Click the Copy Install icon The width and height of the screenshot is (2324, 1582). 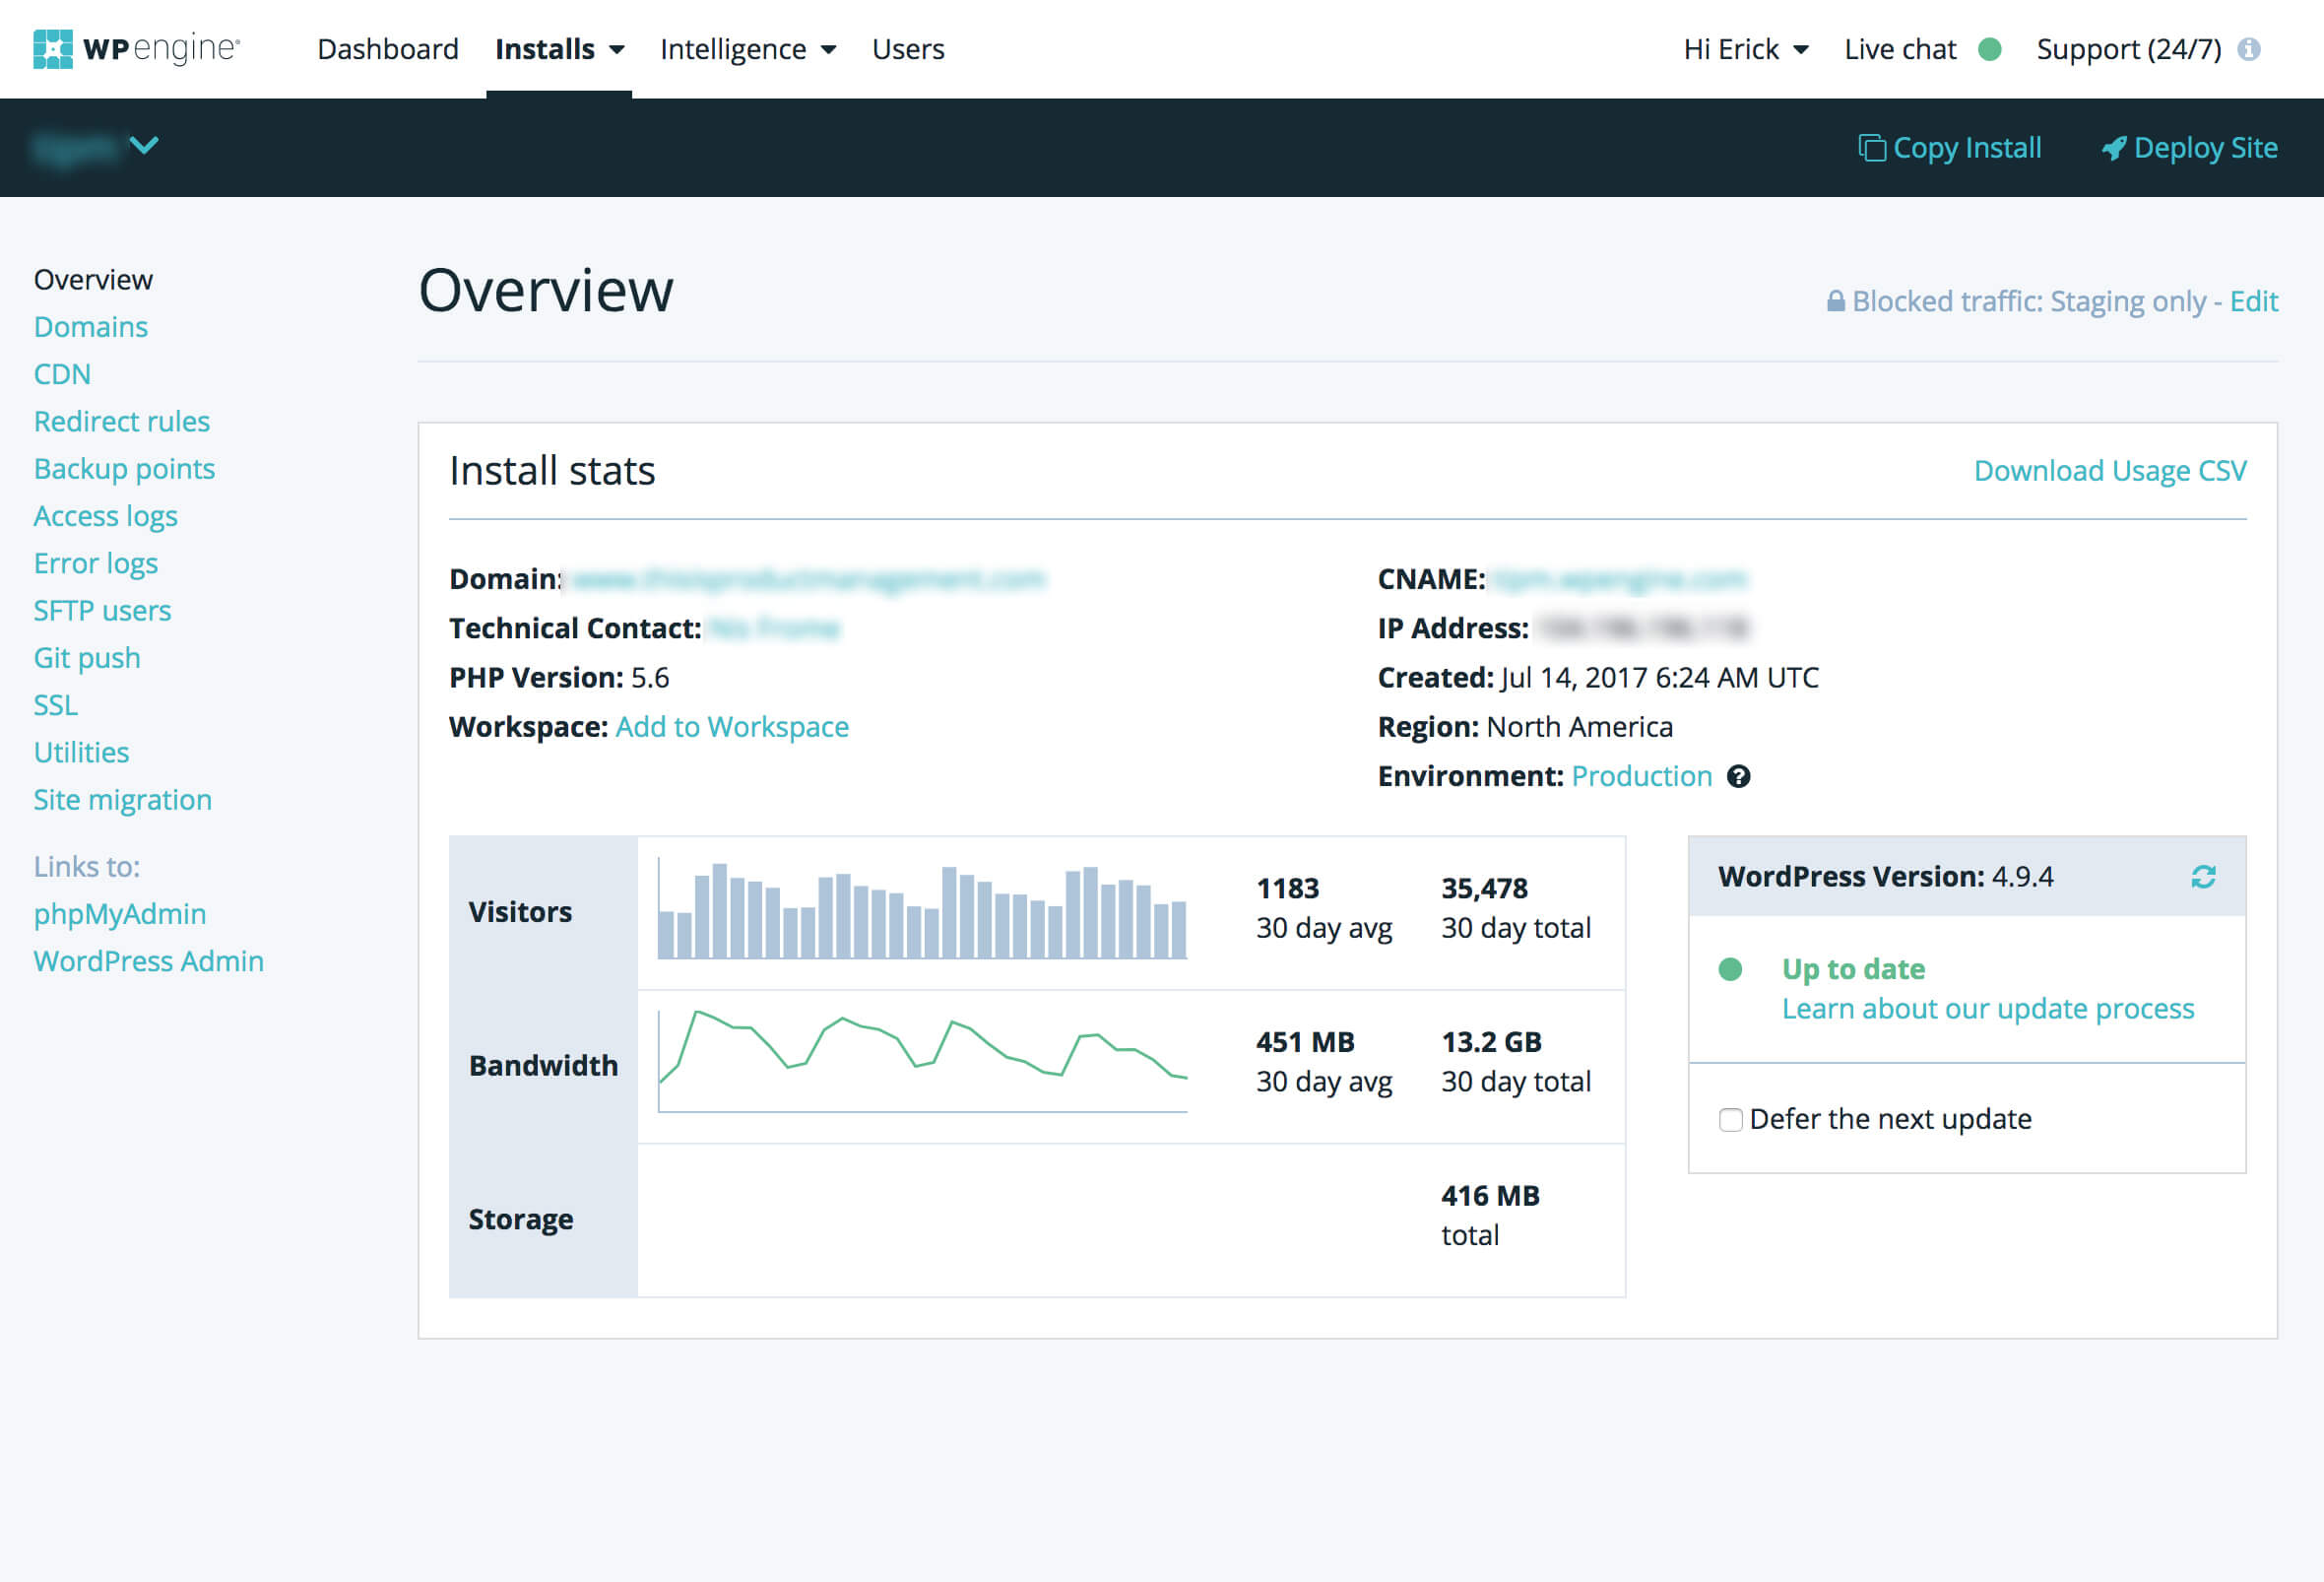coord(1871,148)
